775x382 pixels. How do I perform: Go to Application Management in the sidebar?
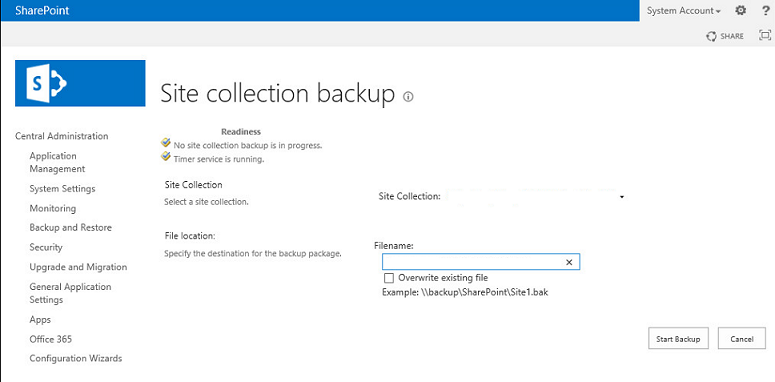pos(57,162)
